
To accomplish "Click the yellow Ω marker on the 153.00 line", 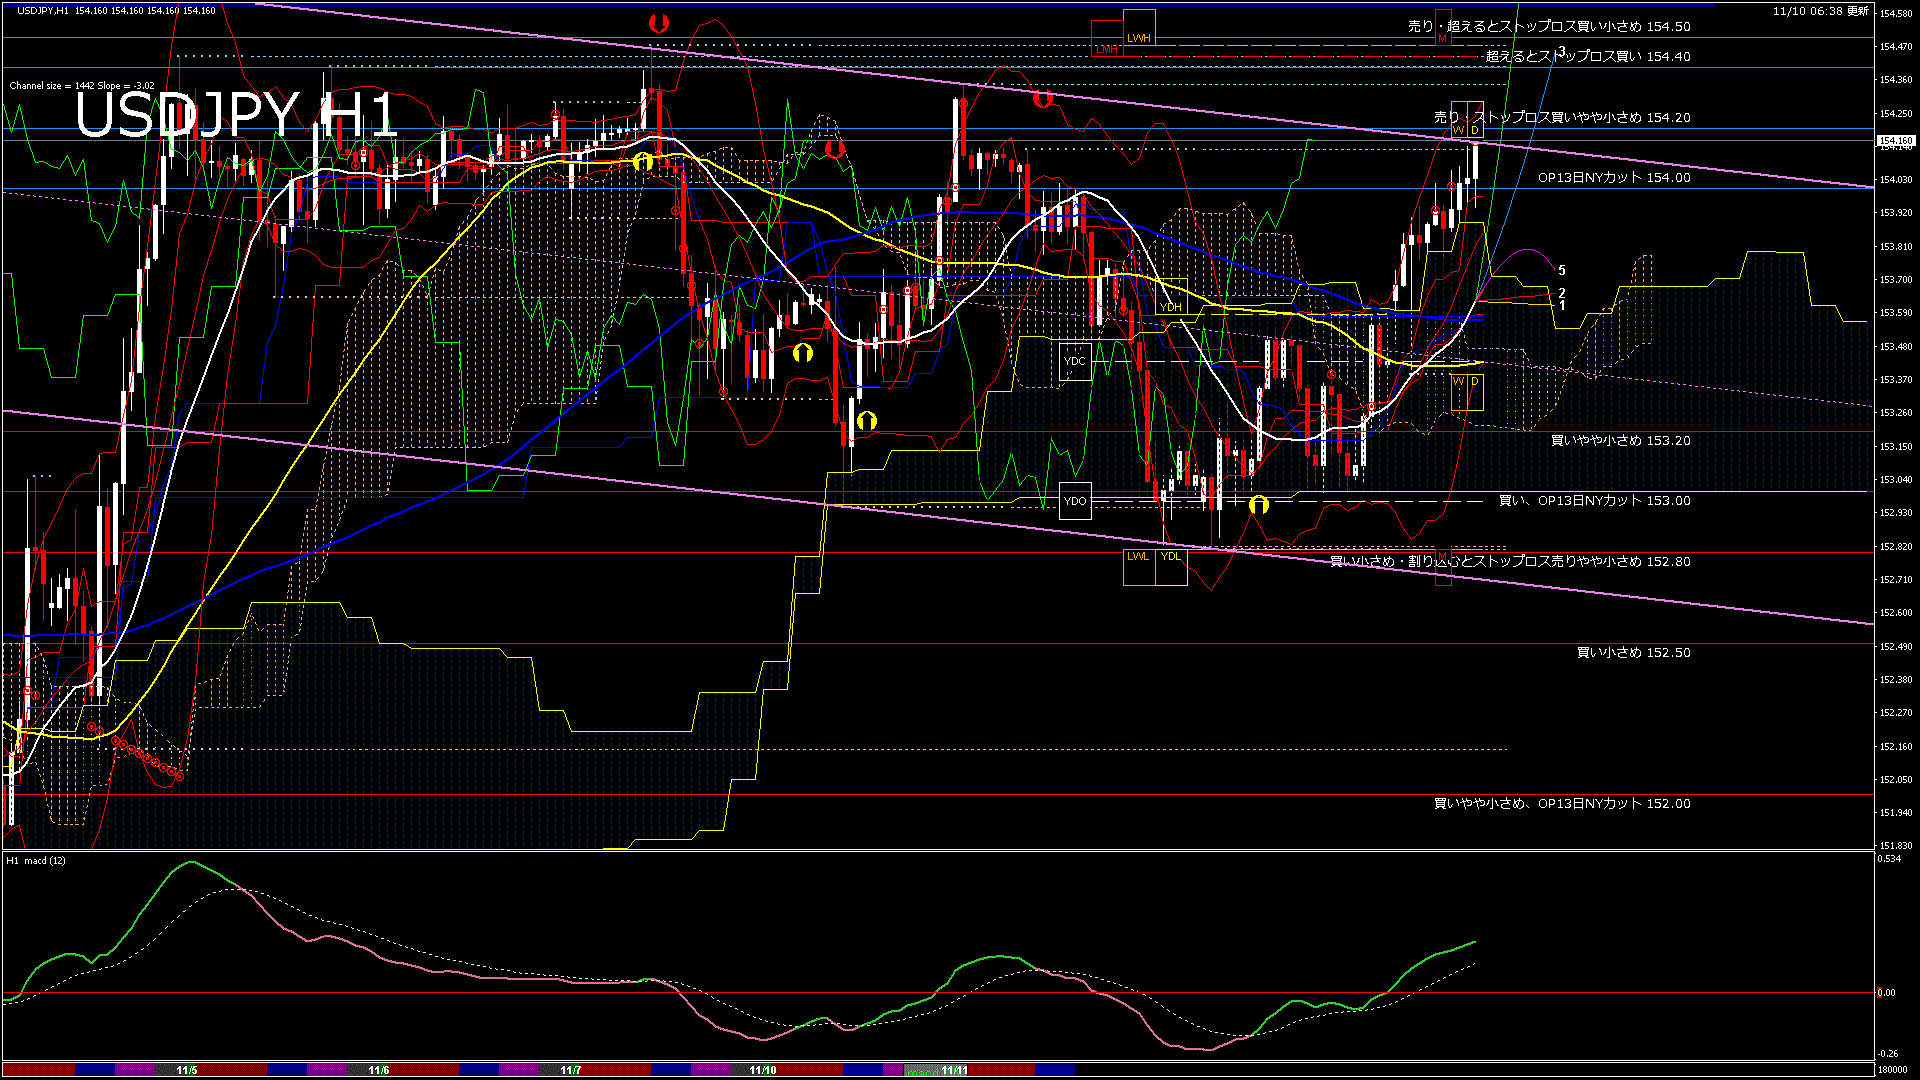I will 1258,506.
